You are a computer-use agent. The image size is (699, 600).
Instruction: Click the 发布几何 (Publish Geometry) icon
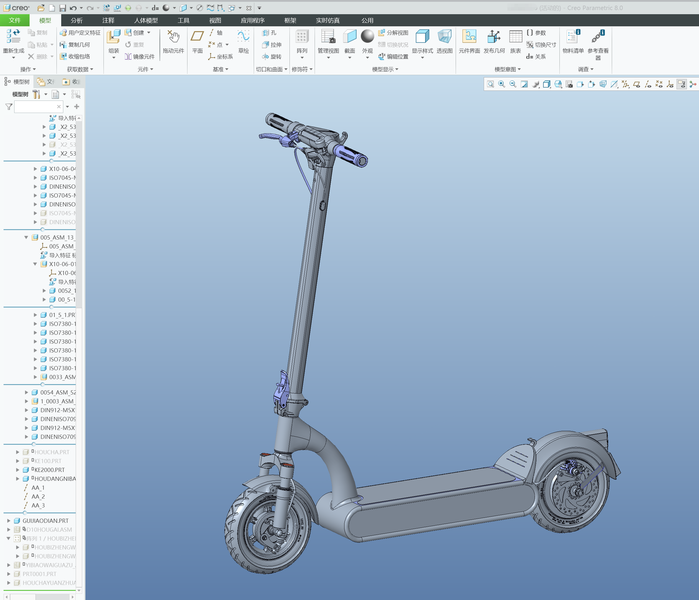pyautogui.click(x=493, y=37)
